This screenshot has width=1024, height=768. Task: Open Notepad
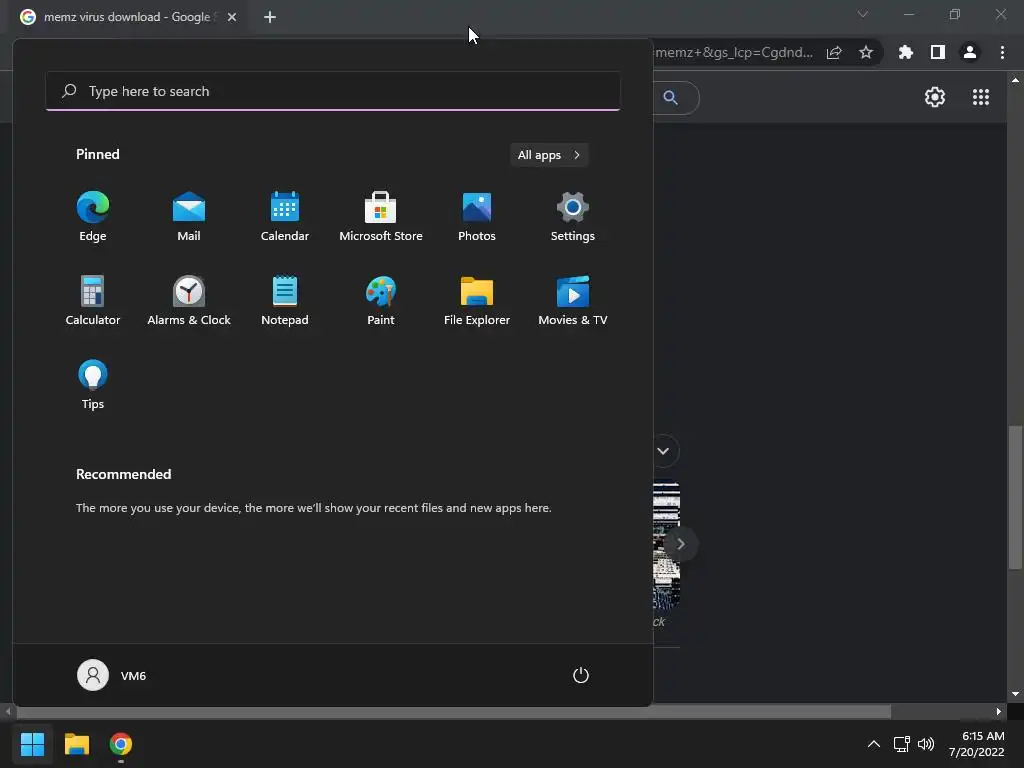click(x=285, y=301)
